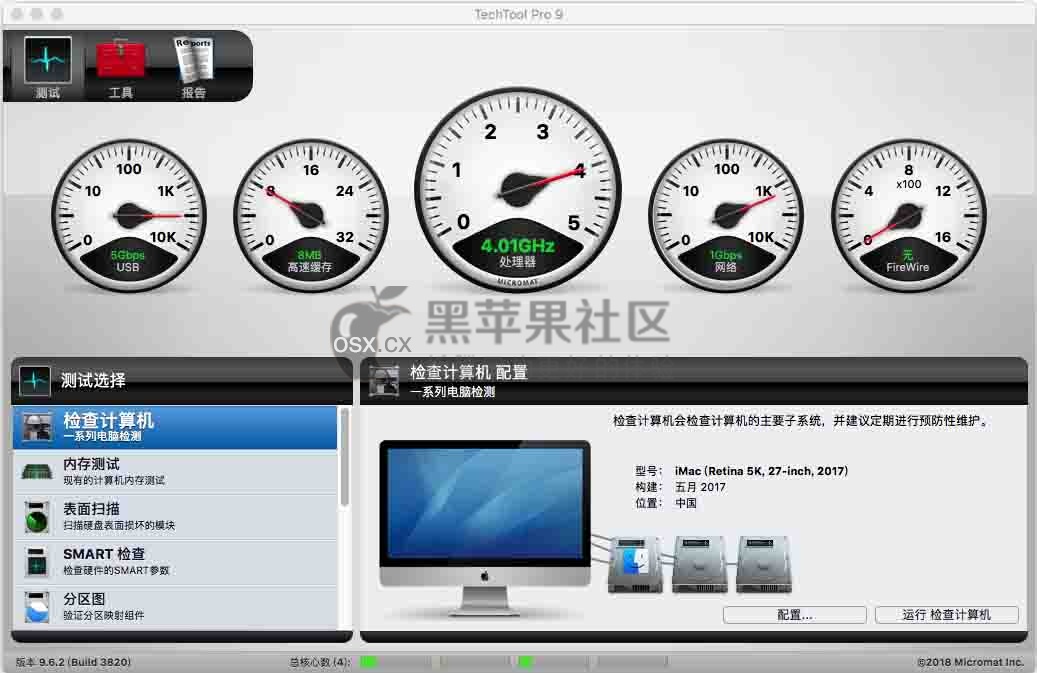This screenshot has height=673, width=1037.
Task: Click the iMac (Retina 5K, 27-inch, 2017) model text
Action: click(x=761, y=471)
